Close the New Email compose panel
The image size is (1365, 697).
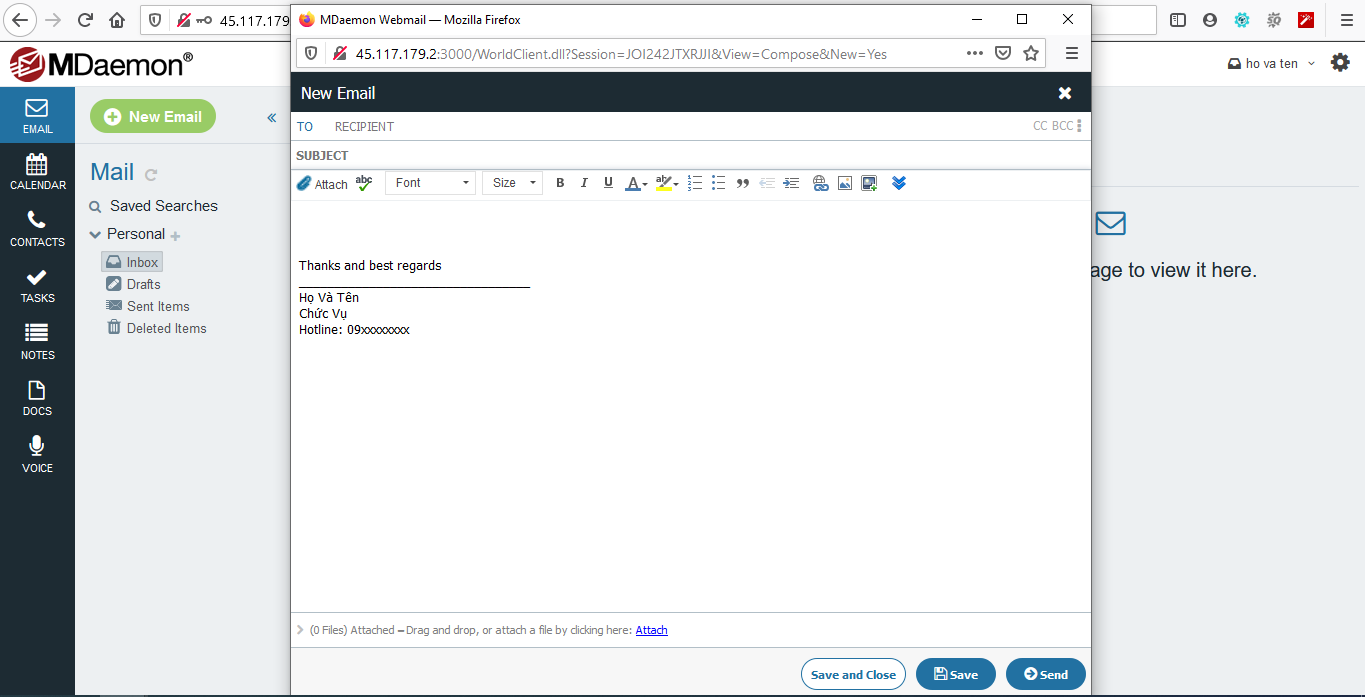[1065, 93]
